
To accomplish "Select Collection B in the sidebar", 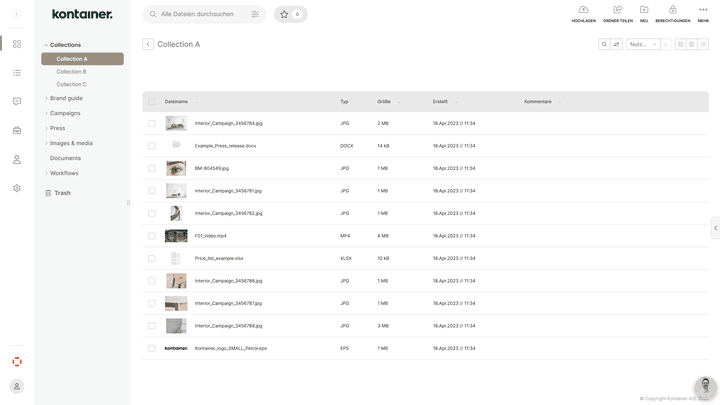I will [71, 72].
